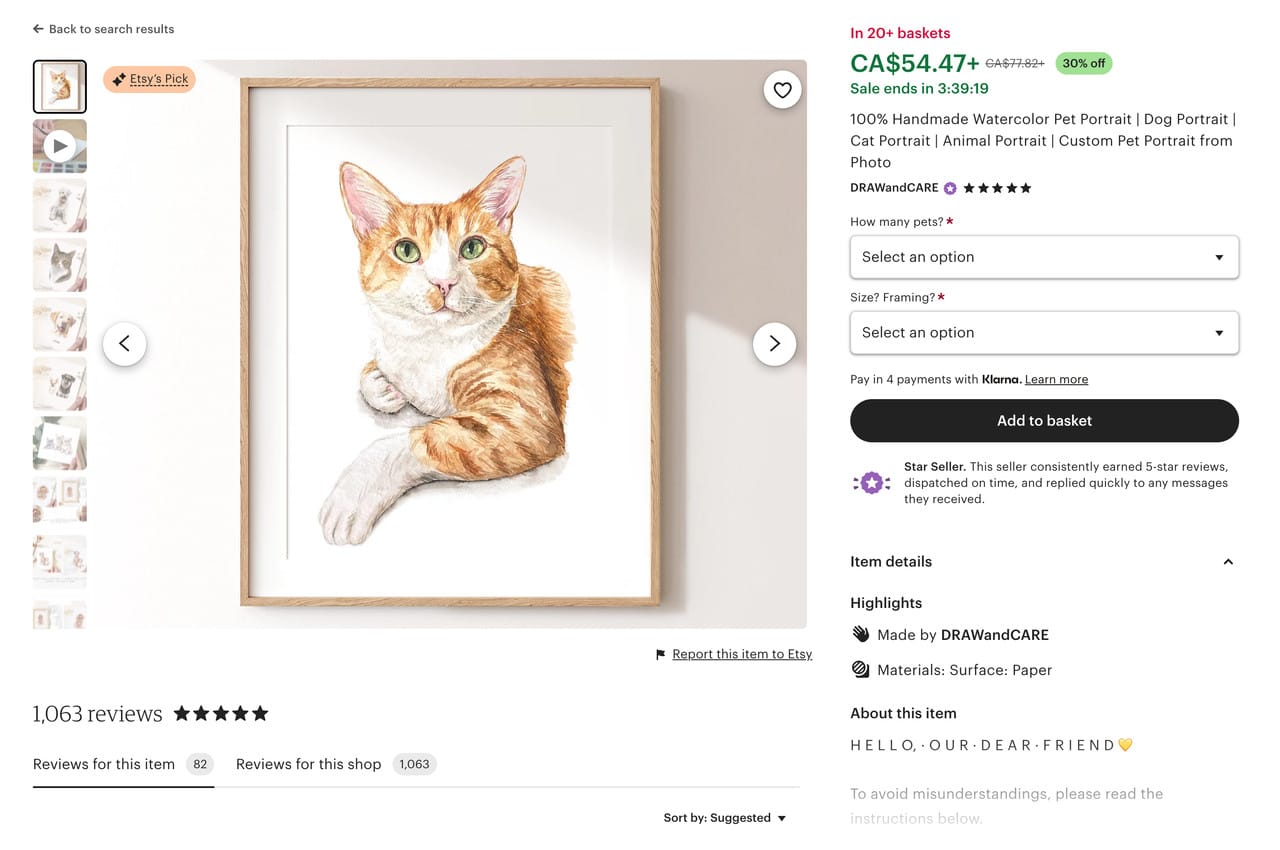This screenshot has height=850, width=1280.
Task: Click the Star Seller badge icon
Action: click(x=871, y=482)
